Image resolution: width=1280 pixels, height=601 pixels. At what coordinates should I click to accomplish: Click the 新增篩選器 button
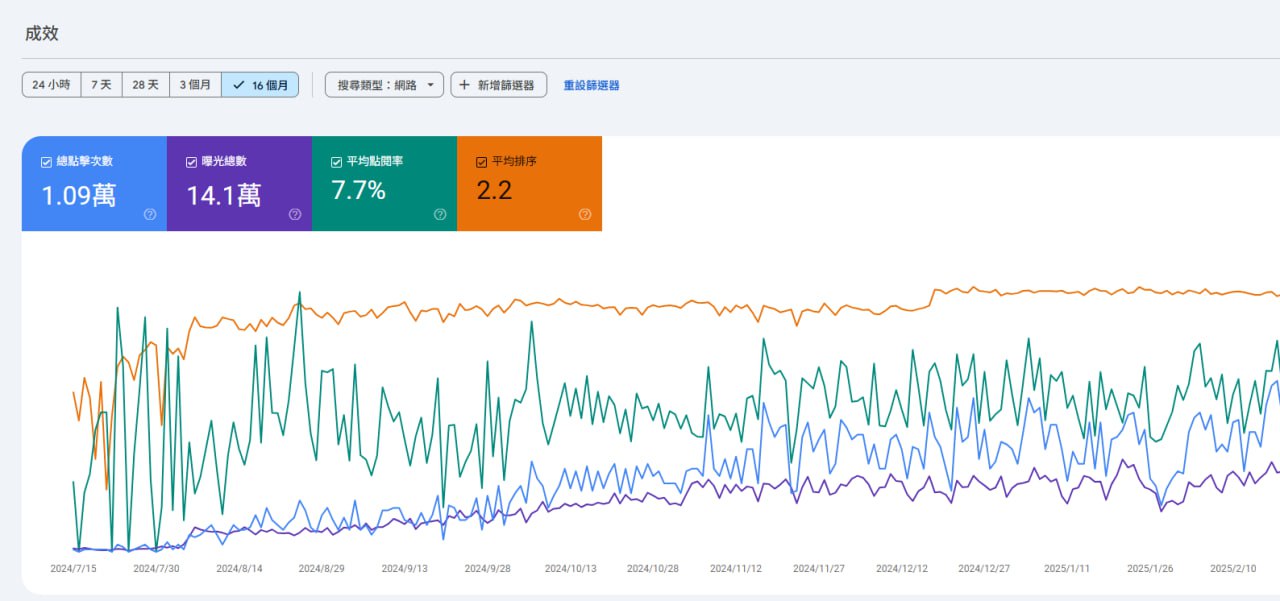pyautogui.click(x=498, y=85)
